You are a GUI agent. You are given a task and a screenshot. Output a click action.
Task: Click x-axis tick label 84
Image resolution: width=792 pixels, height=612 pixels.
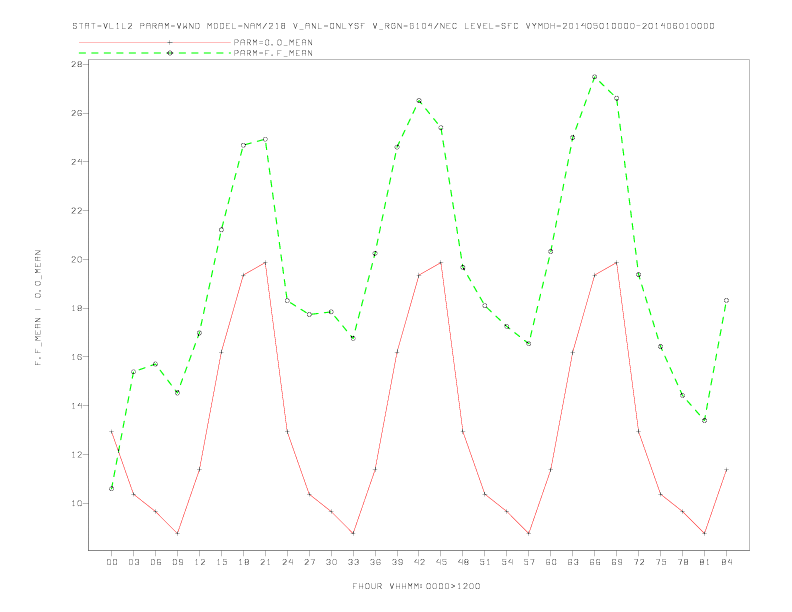[726, 562]
